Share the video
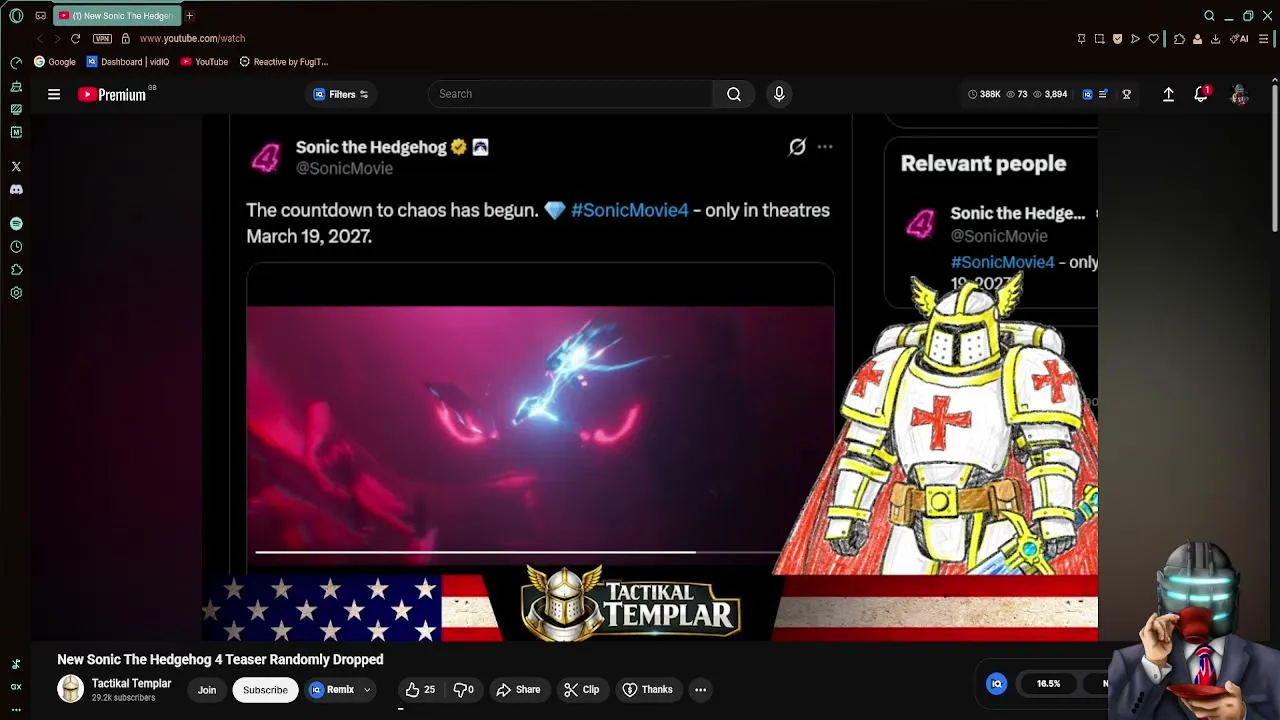The width and height of the screenshot is (1280, 720). click(x=518, y=690)
